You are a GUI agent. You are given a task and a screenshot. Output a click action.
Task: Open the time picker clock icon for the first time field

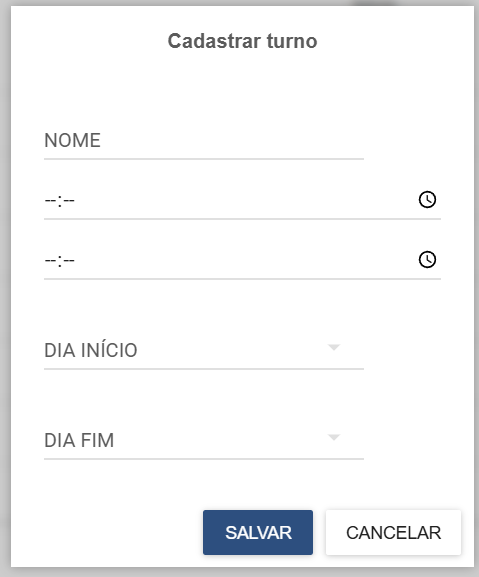(x=427, y=200)
